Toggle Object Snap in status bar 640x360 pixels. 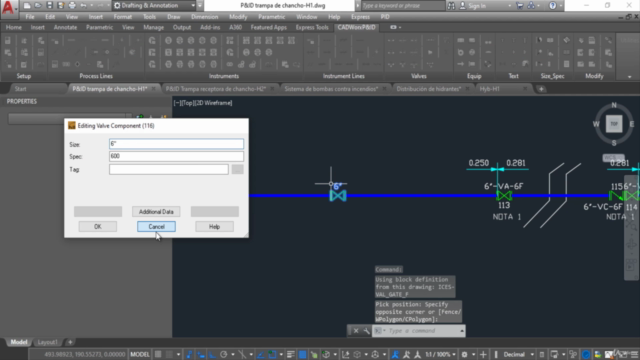[x=272, y=354]
